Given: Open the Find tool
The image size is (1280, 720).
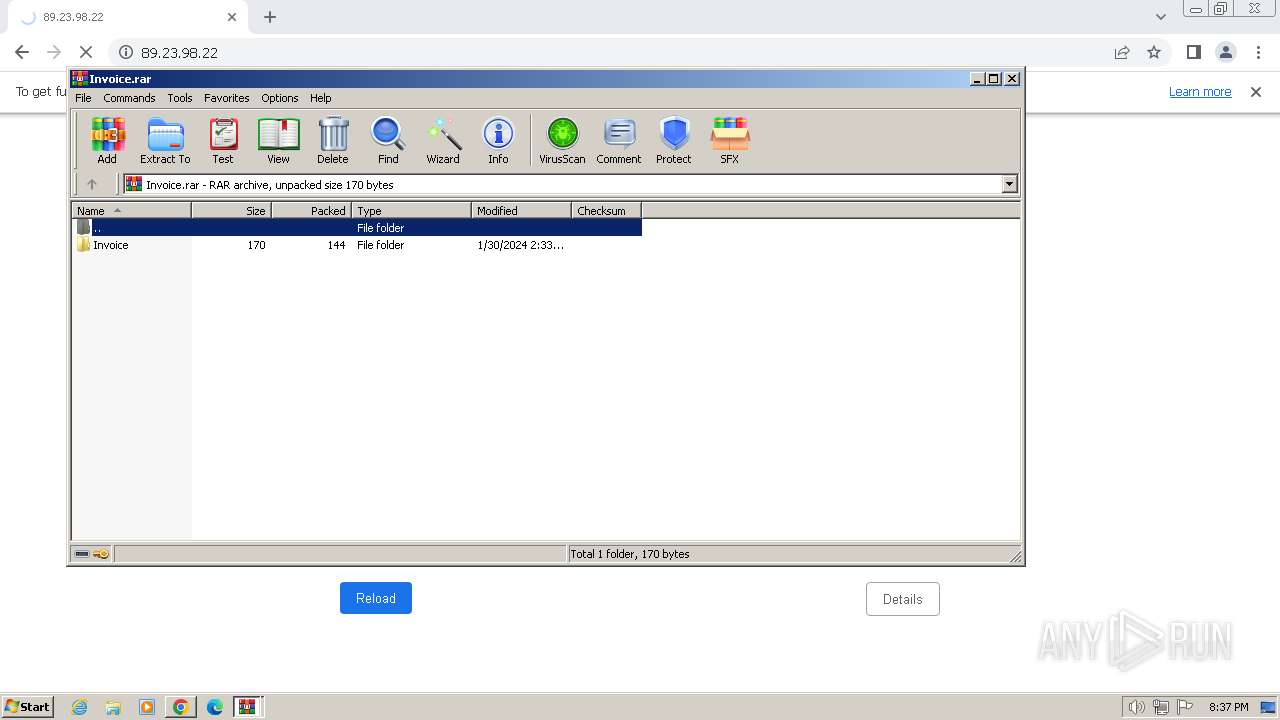Looking at the screenshot, I should pyautogui.click(x=388, y=141).
